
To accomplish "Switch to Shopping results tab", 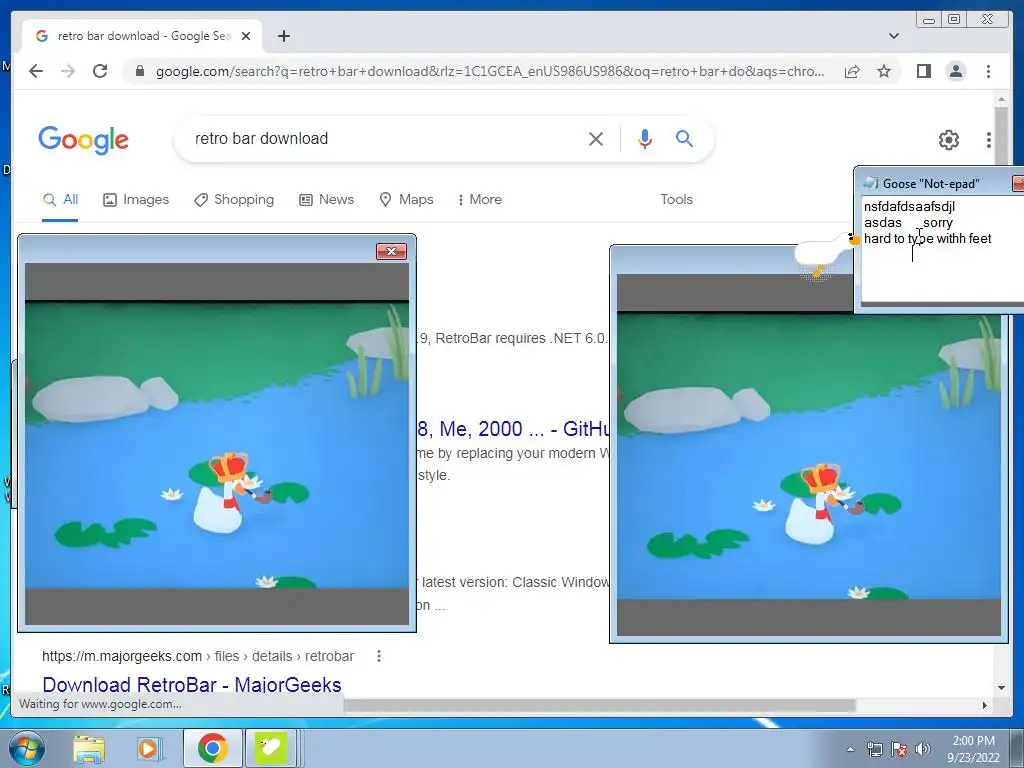I will pos(234,200).
